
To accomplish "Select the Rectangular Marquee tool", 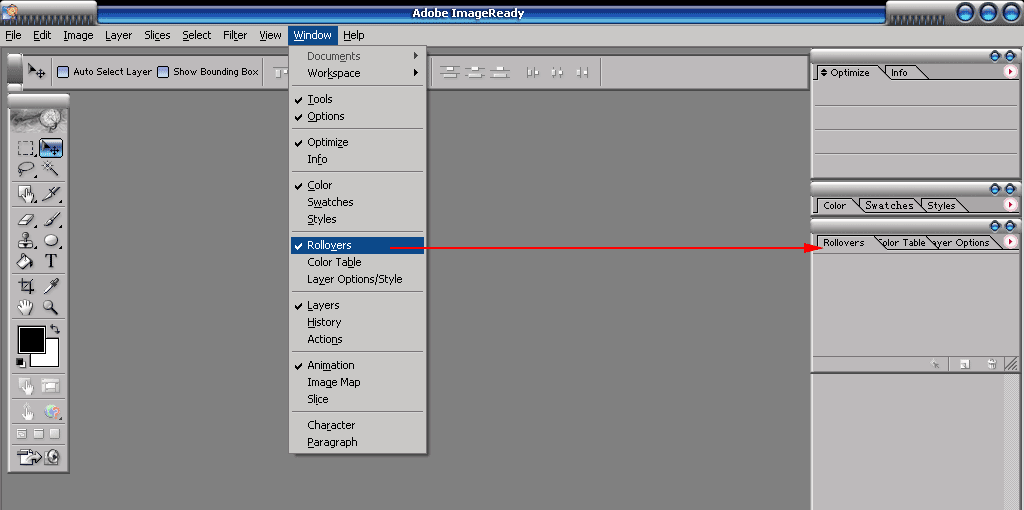I will (x=26, y=148).
